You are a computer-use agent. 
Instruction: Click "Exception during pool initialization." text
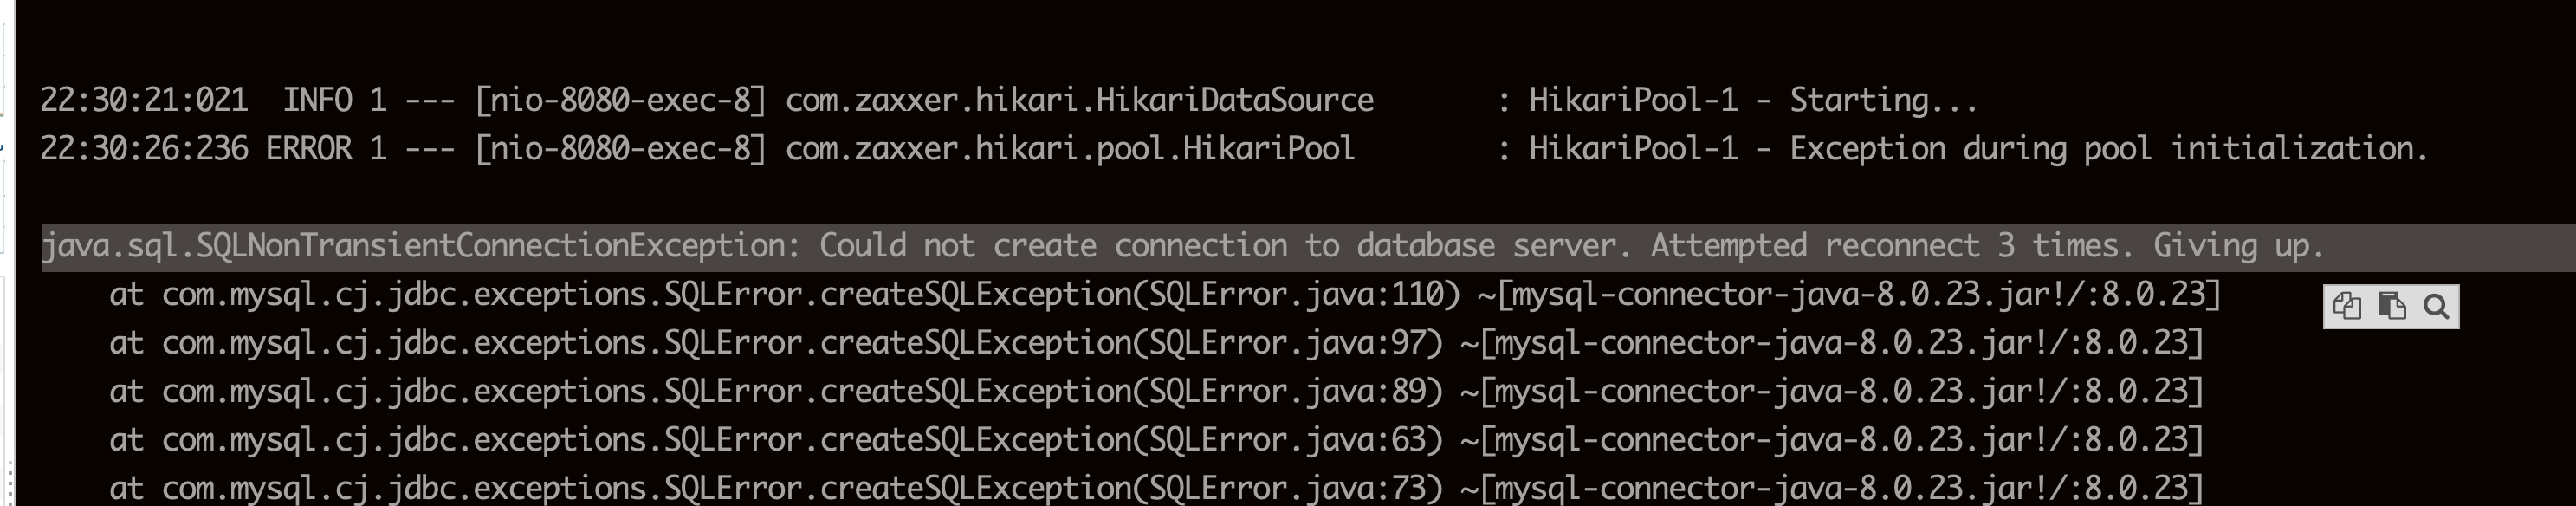(x=2109, y=149)
